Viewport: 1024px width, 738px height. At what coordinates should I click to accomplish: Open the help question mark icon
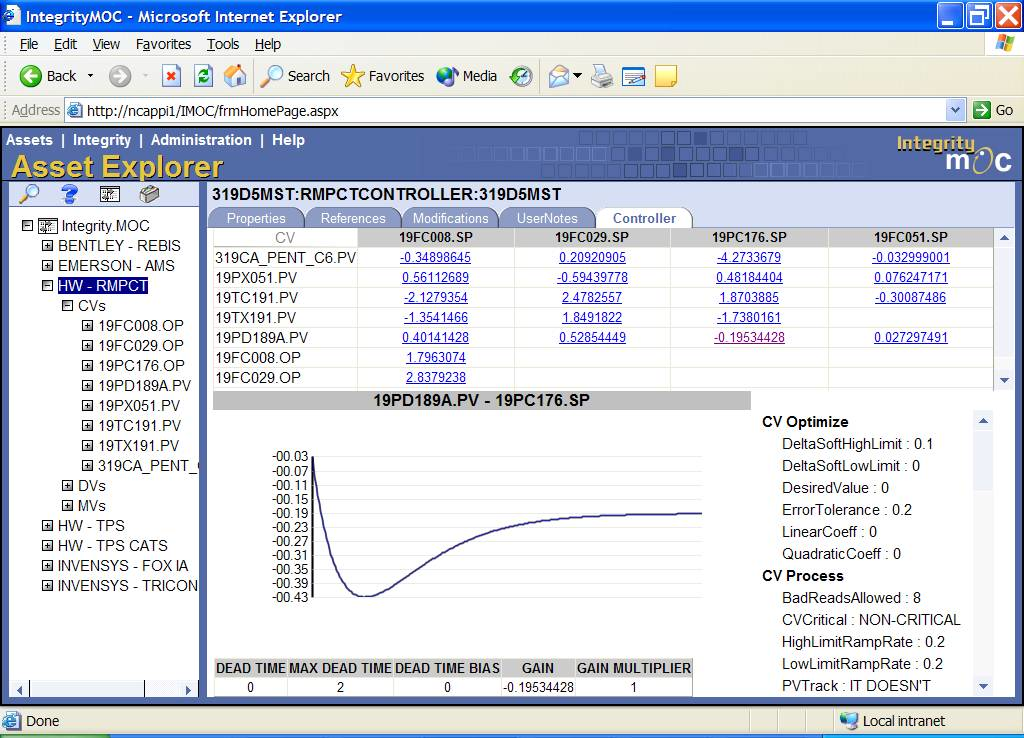69,196
